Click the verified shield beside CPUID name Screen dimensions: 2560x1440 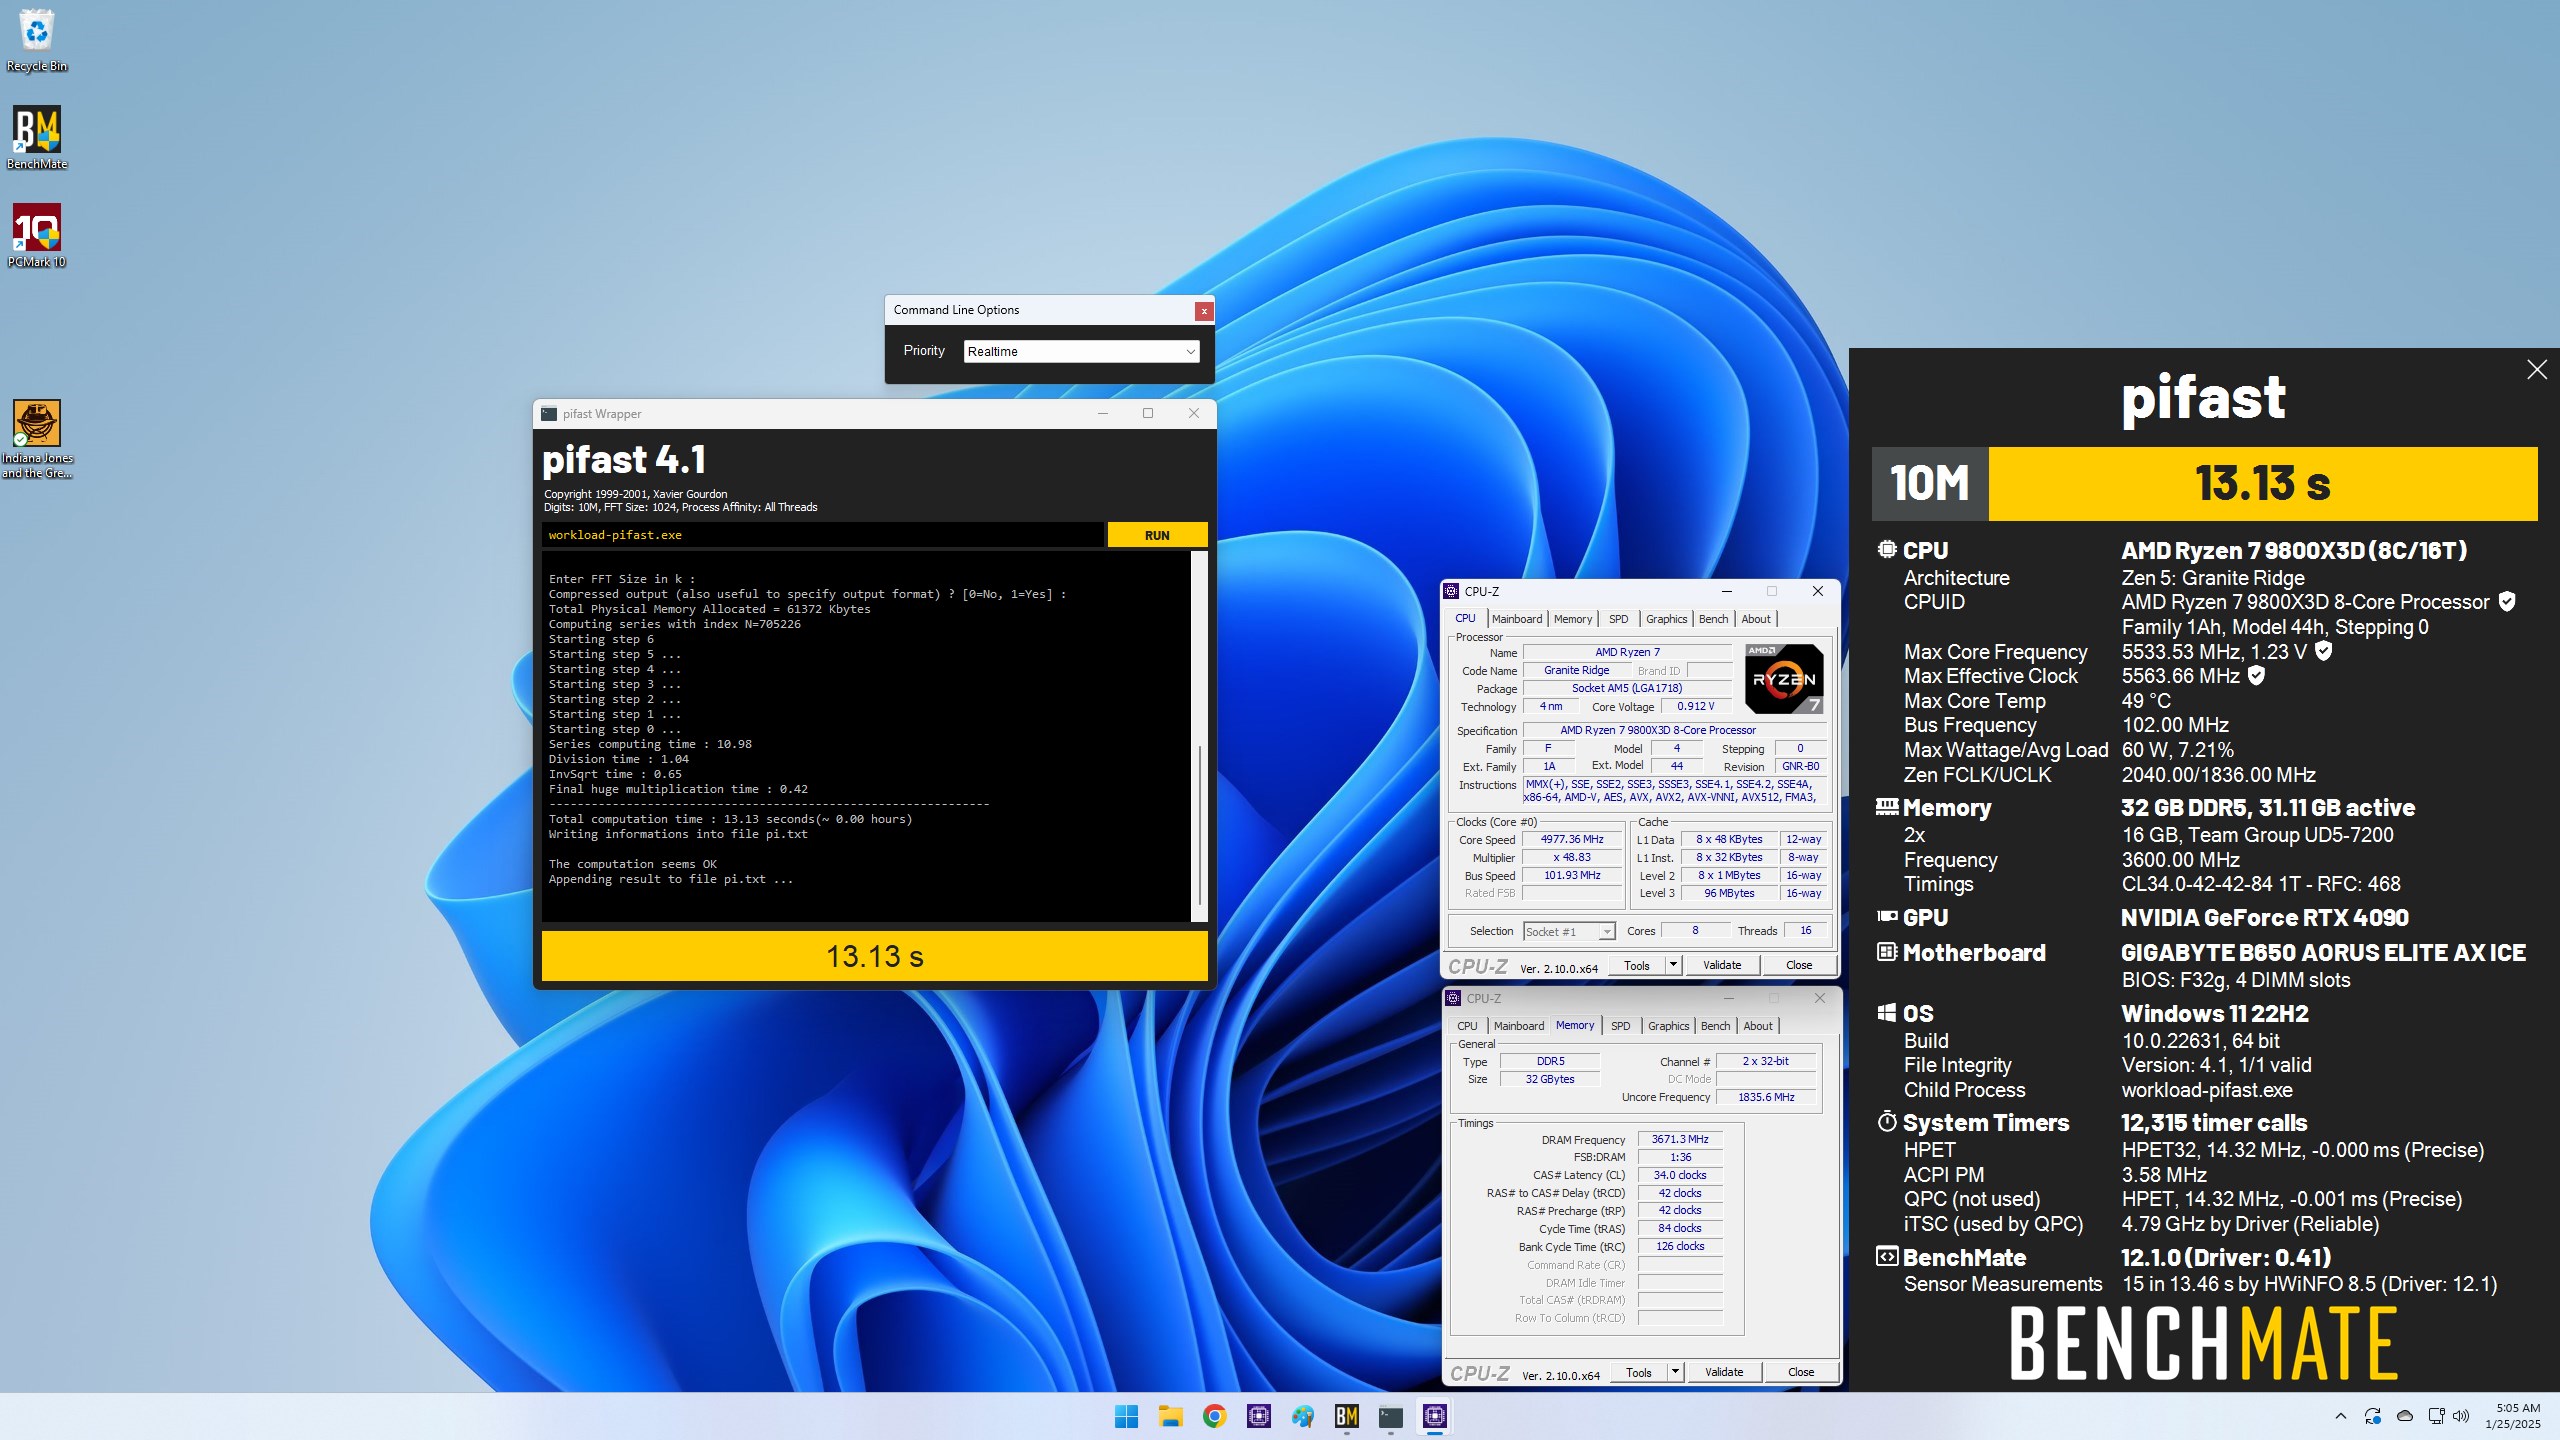(2507, 601)
